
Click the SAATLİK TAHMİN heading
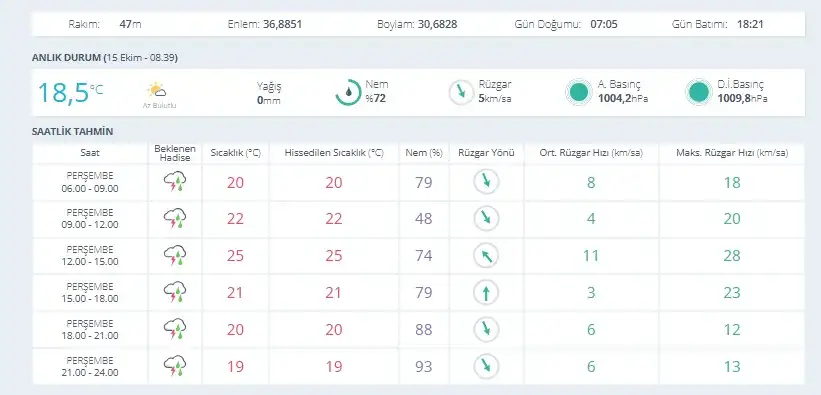pyautogui.click(x=72, y=131)
